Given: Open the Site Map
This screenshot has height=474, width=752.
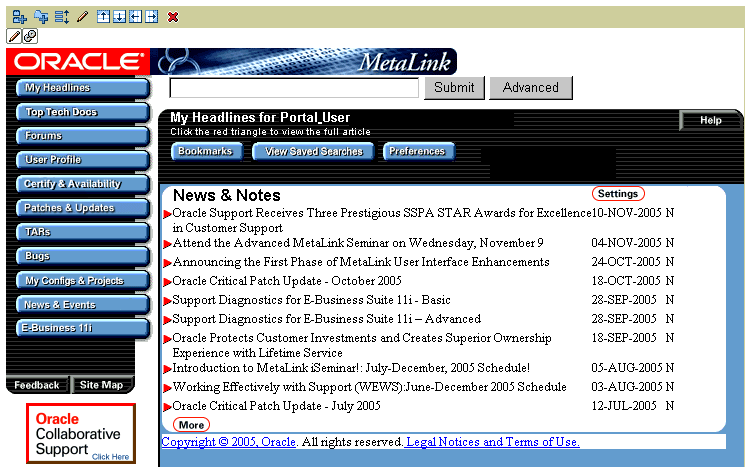Looking at the screenshot, I should 102,385.
